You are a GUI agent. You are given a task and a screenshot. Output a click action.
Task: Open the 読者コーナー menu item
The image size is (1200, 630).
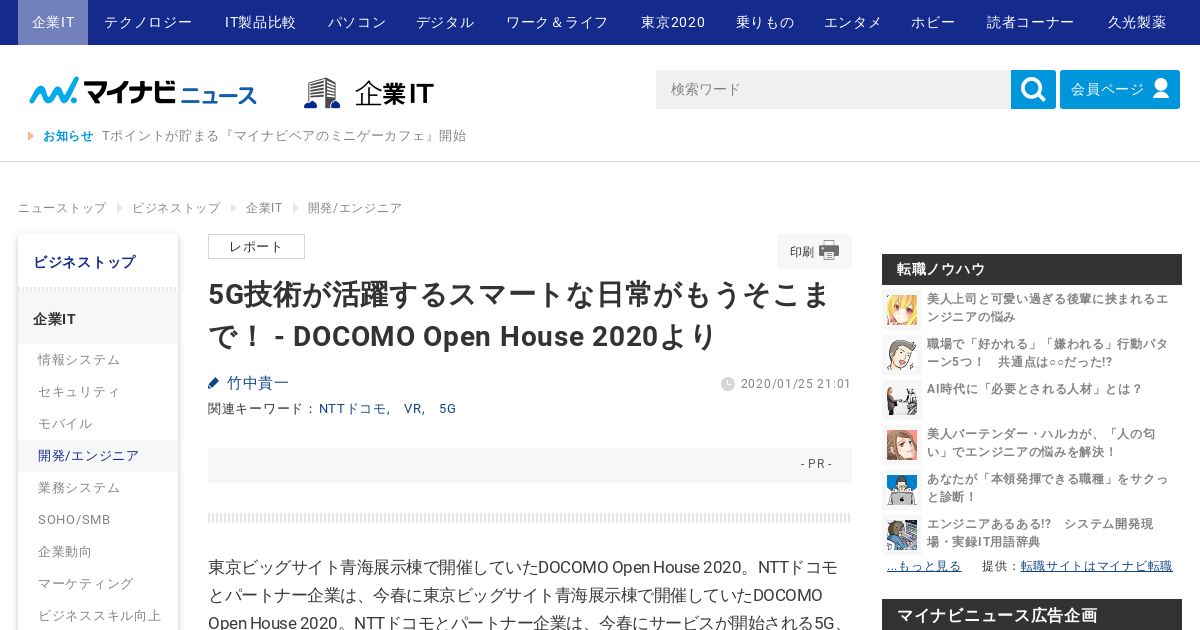coord(1030,22)
